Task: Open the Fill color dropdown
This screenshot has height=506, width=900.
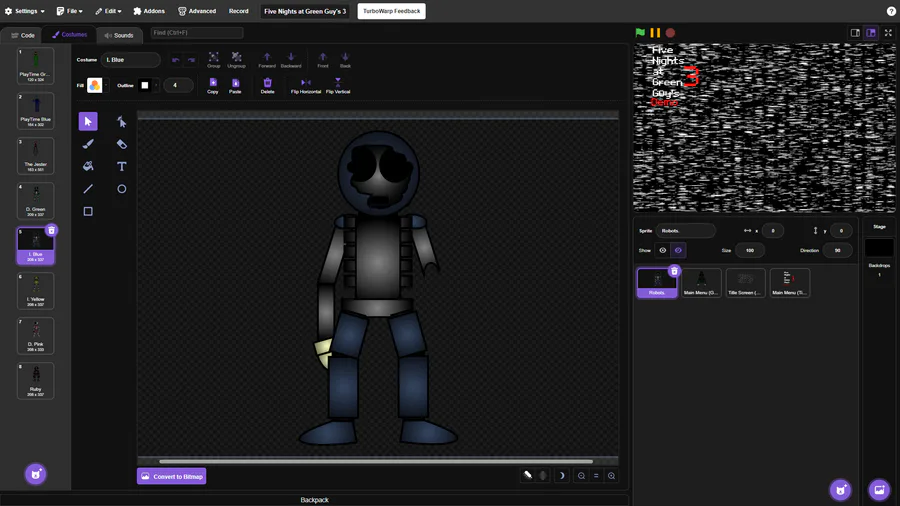Action: 95,86
